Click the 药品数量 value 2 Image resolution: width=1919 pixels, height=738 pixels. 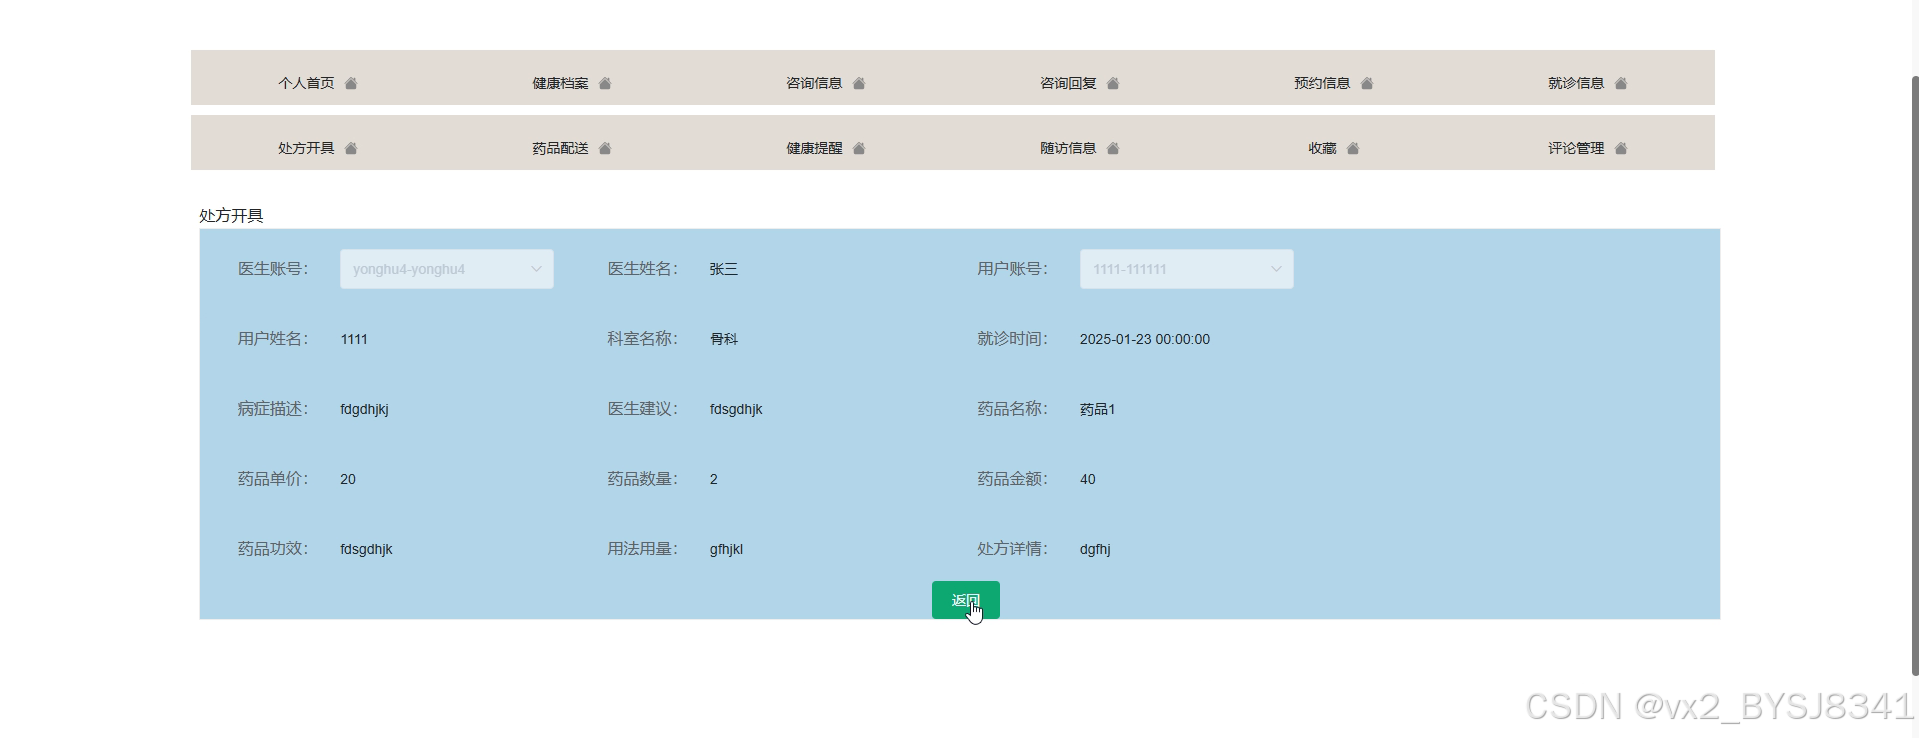click(713, 479)
